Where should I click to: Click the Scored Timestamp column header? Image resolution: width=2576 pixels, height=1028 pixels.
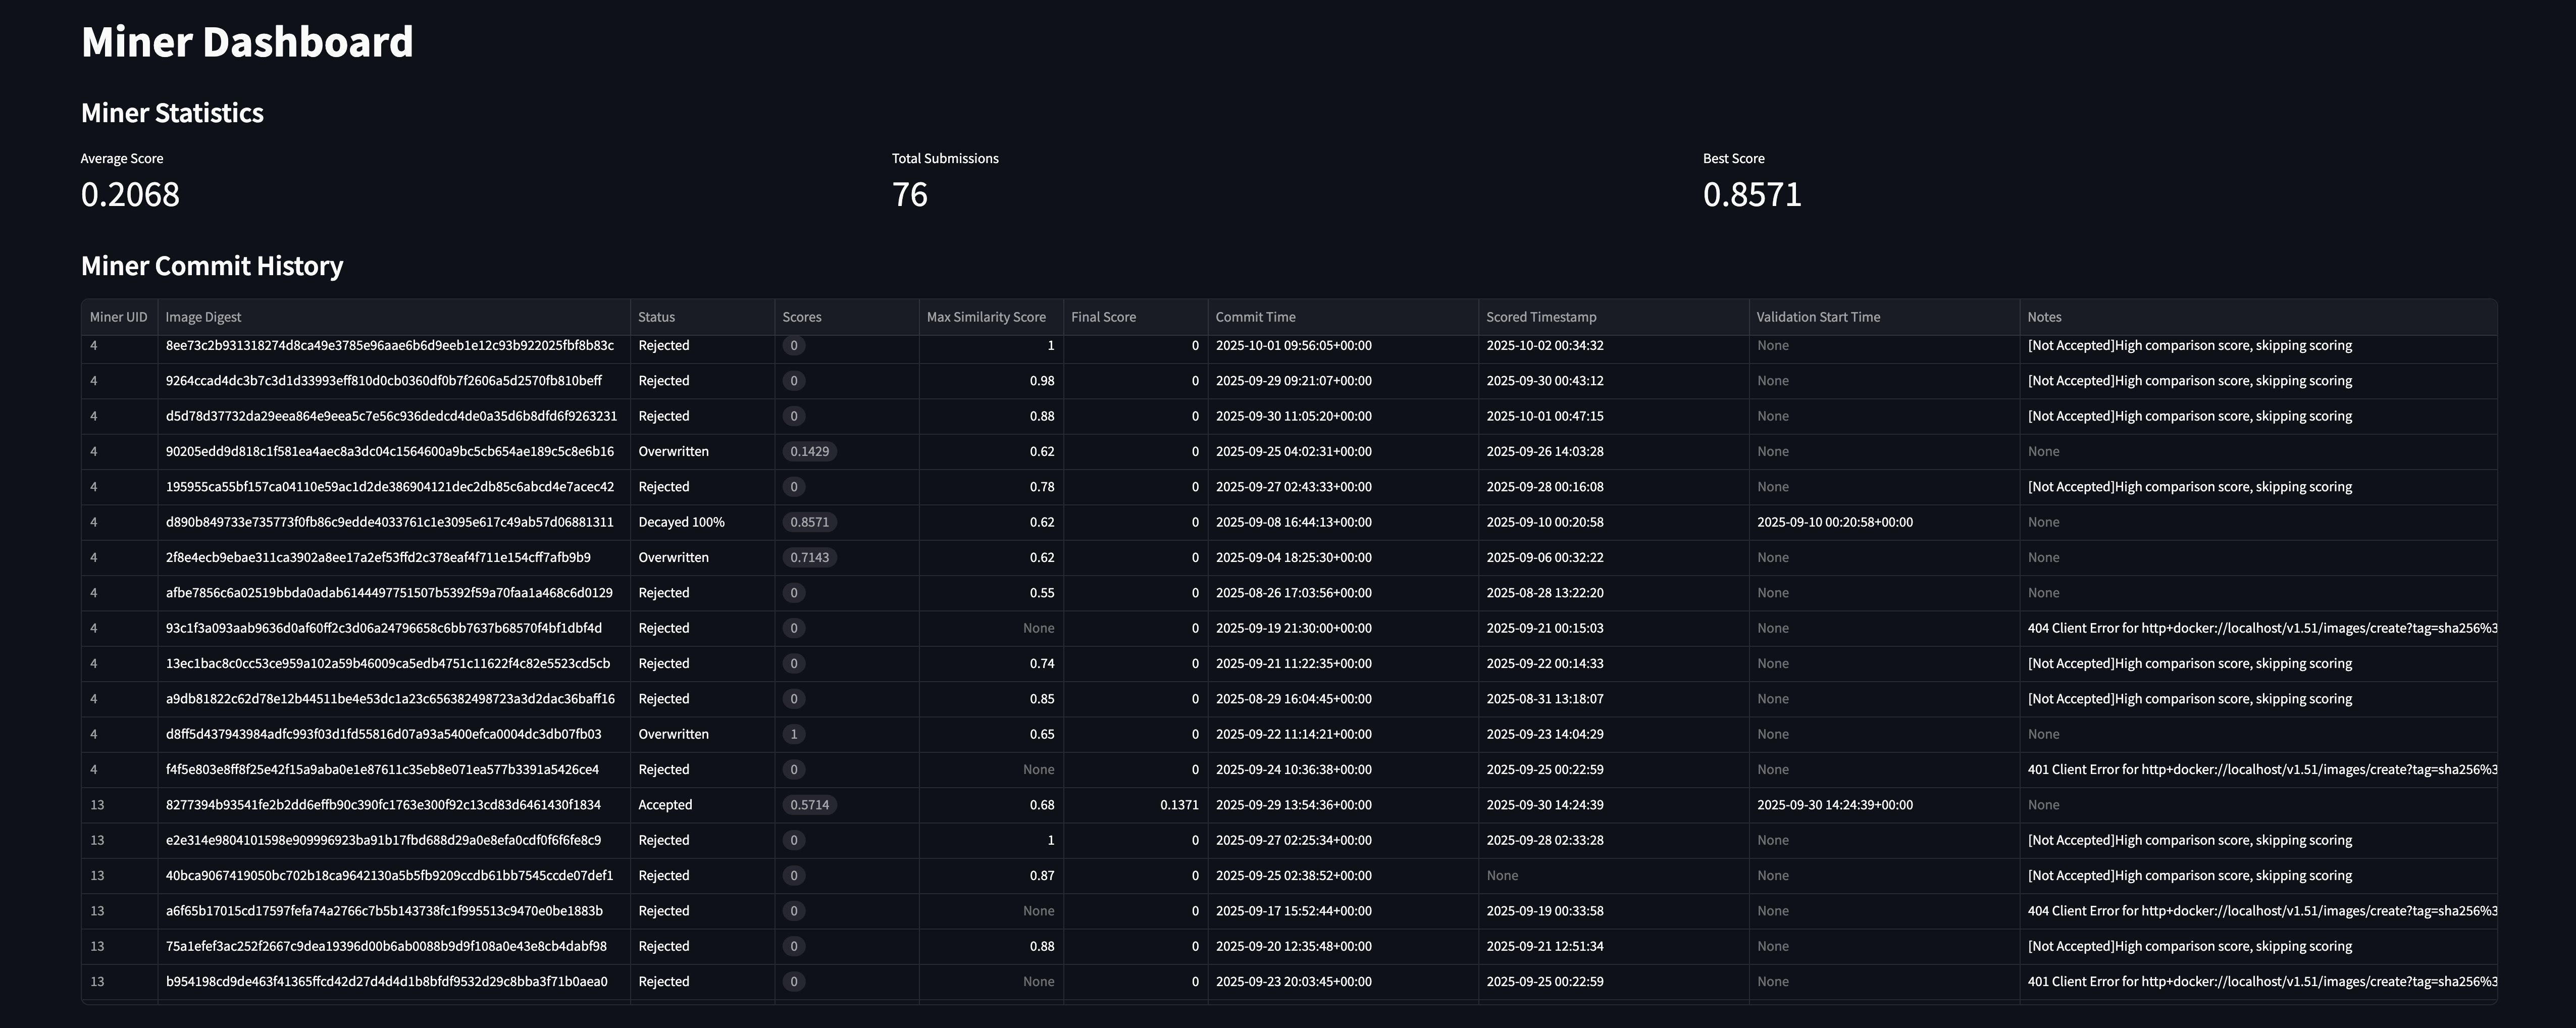pos(1540,317)
